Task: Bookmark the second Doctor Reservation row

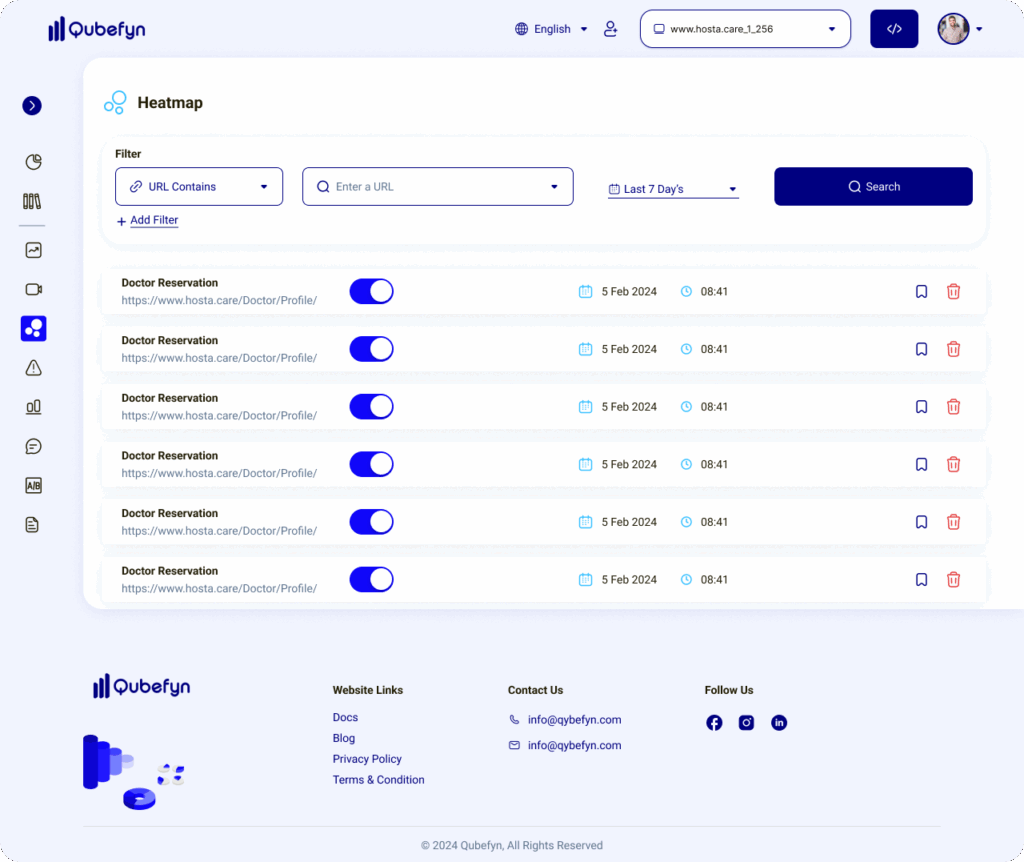Action: click(x=921, y=349)
